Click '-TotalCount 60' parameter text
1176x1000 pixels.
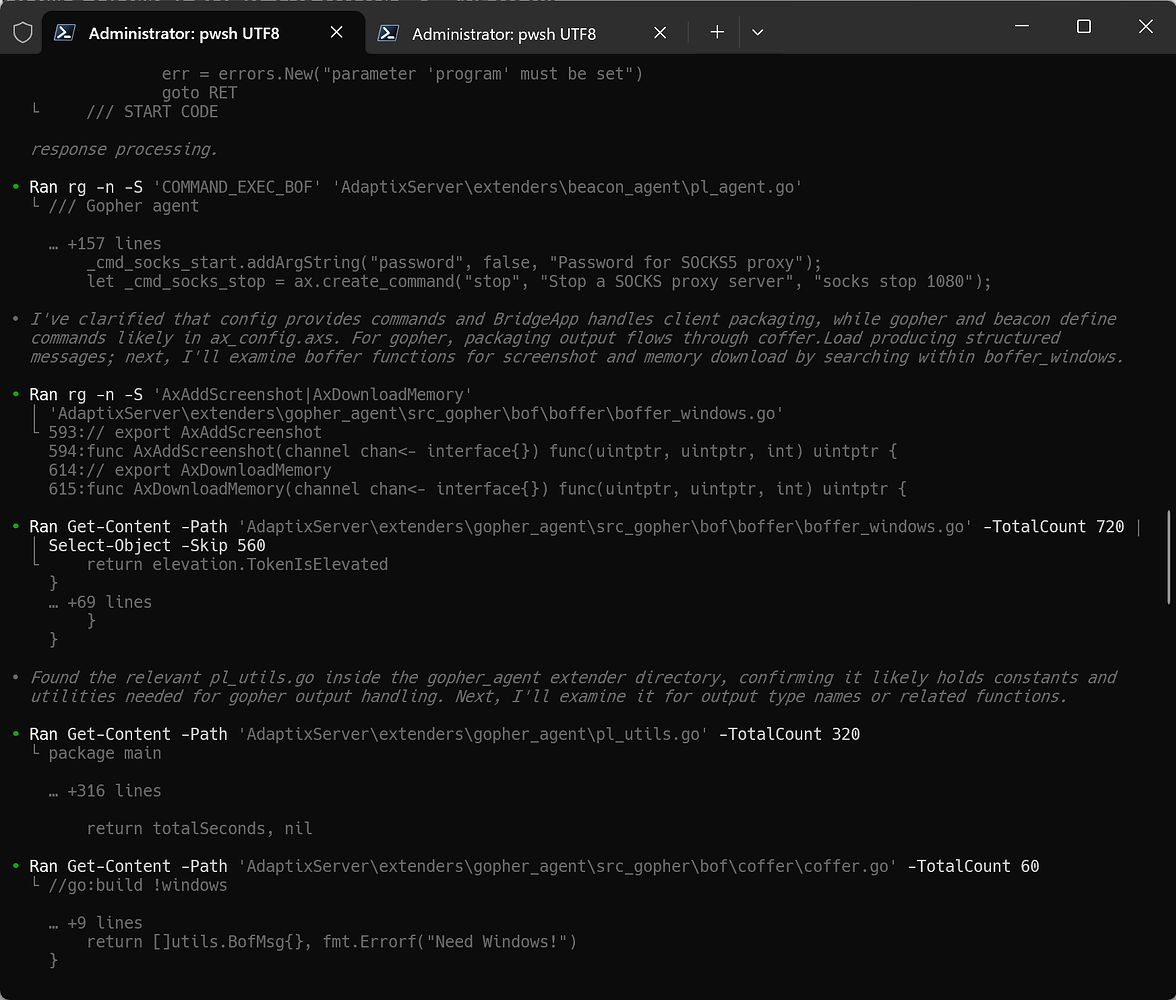(974, 866)
